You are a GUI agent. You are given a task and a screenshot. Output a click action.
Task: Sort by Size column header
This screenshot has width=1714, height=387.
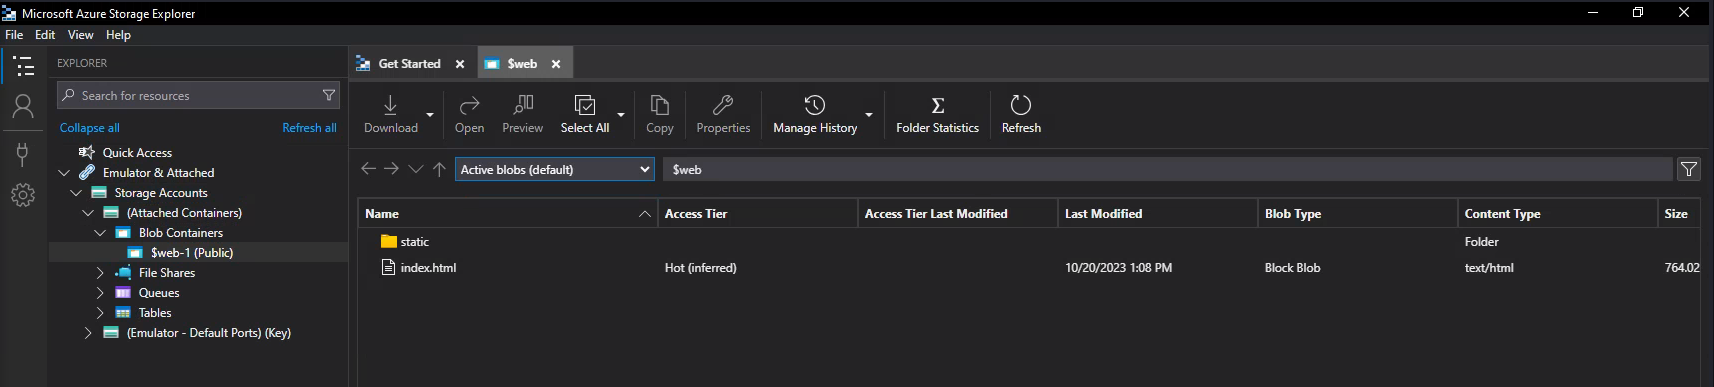[x=1679, y=214]
